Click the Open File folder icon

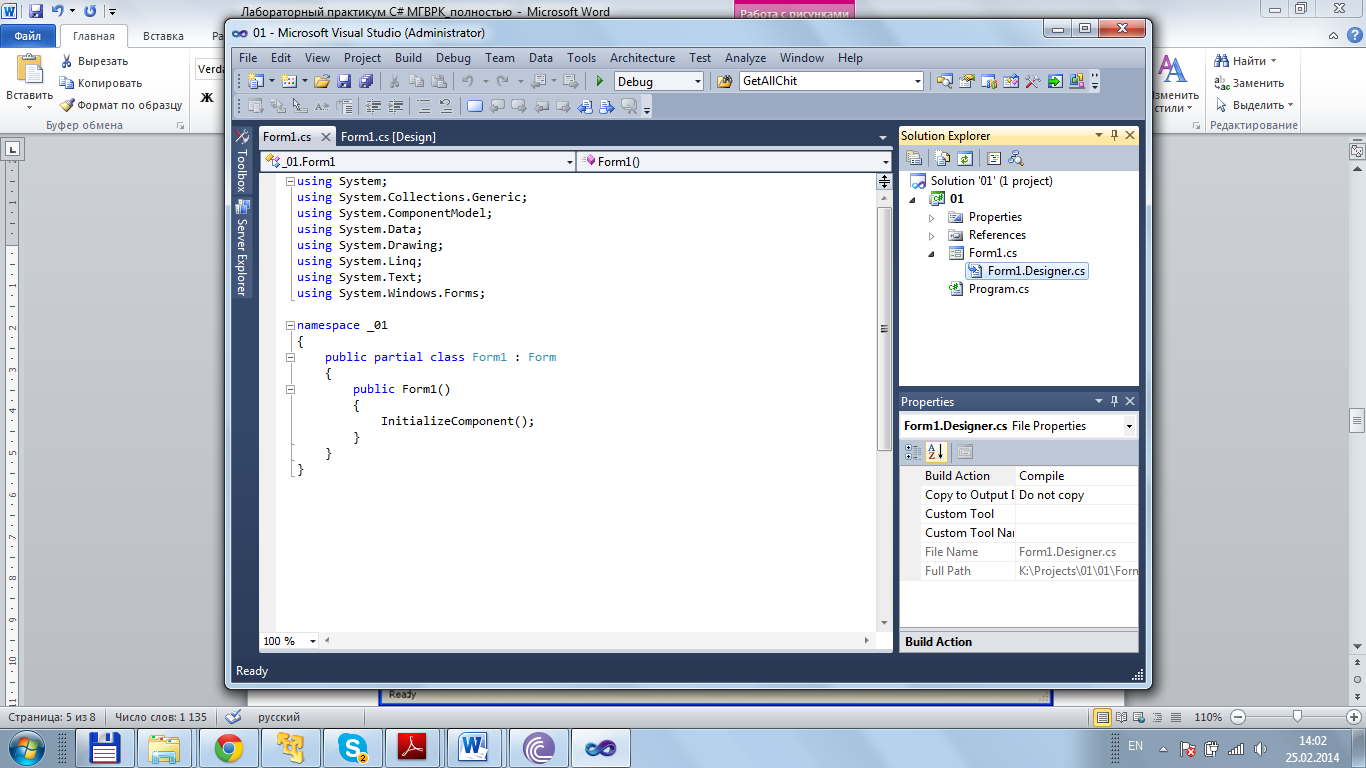(x=322, y=81)
